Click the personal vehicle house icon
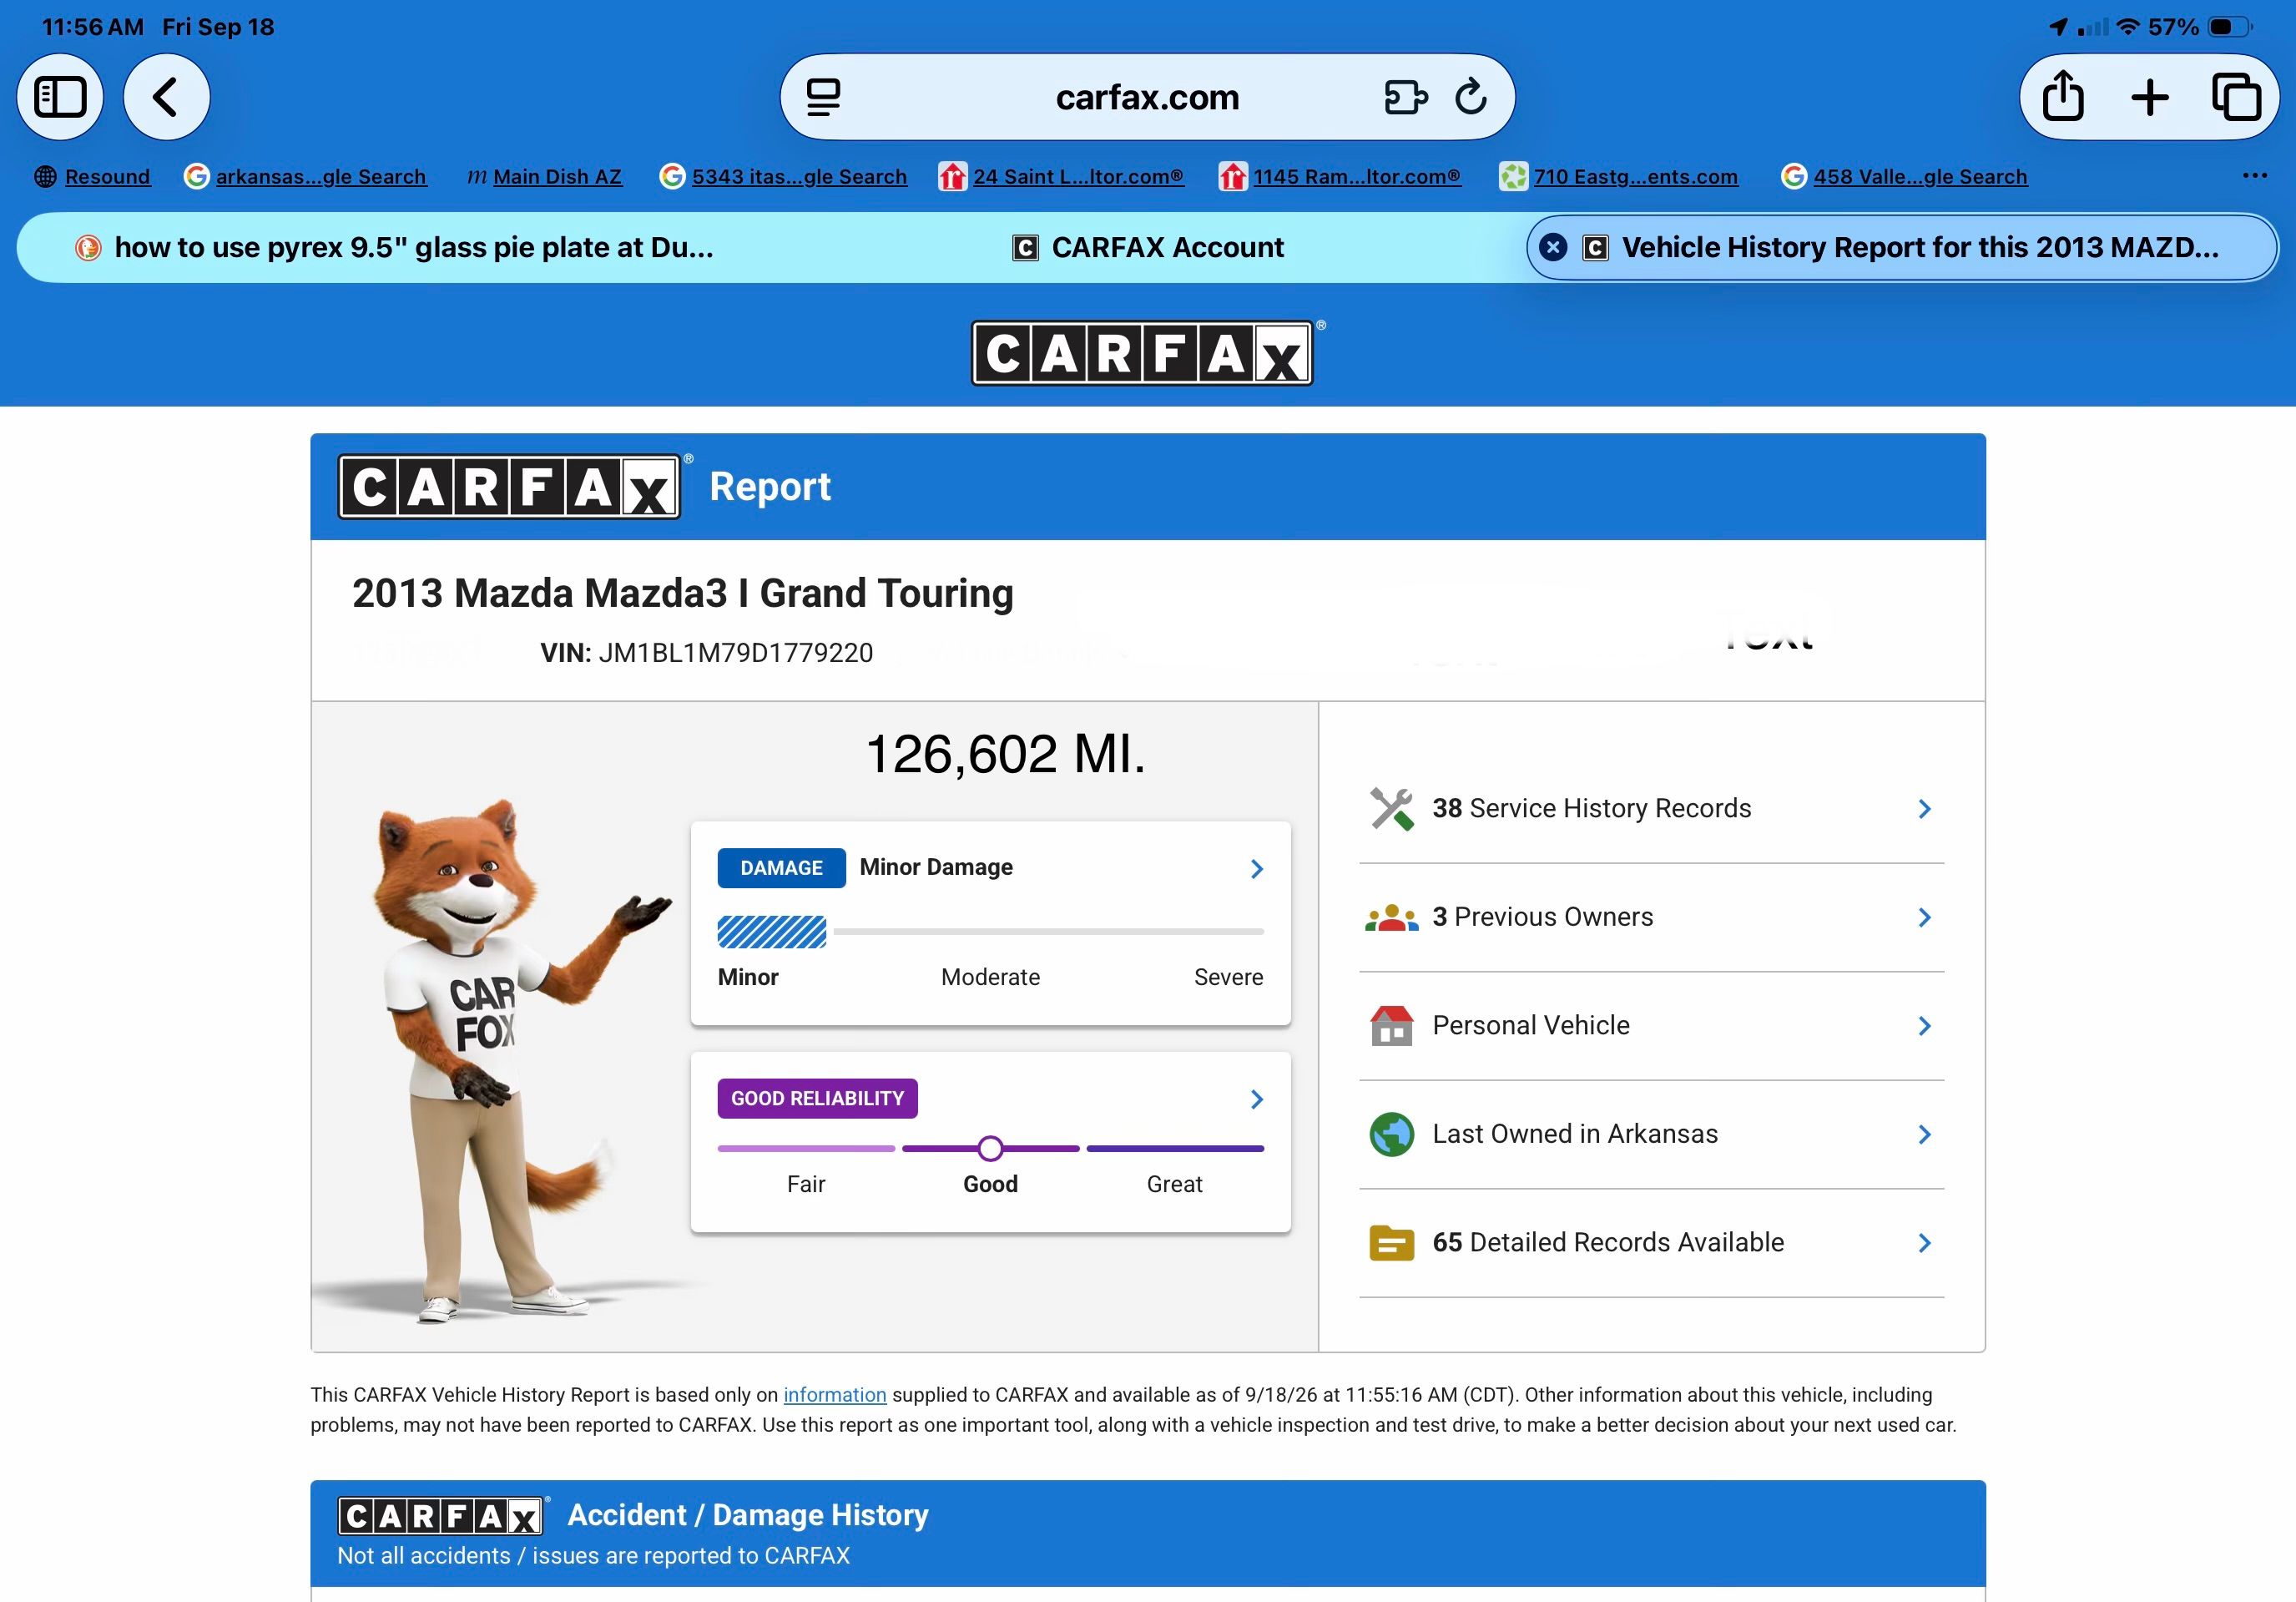 point(1391,1026)
